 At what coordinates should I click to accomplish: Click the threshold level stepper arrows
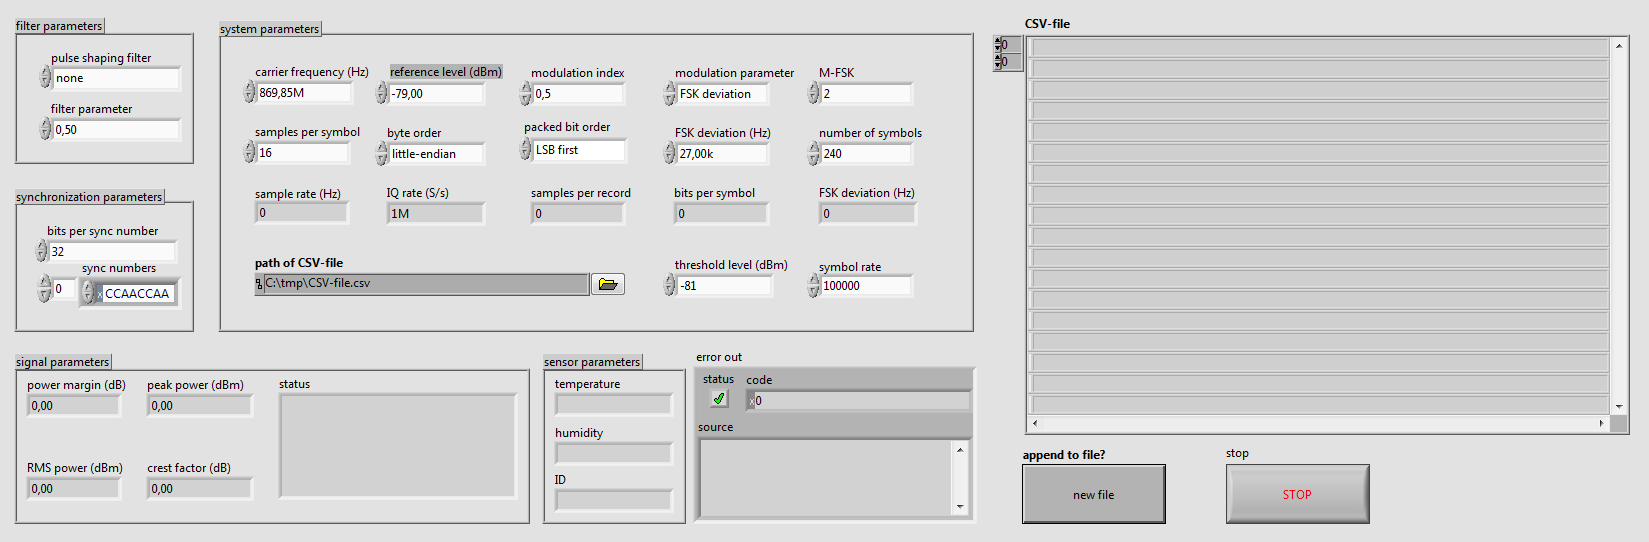[x=670, y=285]
